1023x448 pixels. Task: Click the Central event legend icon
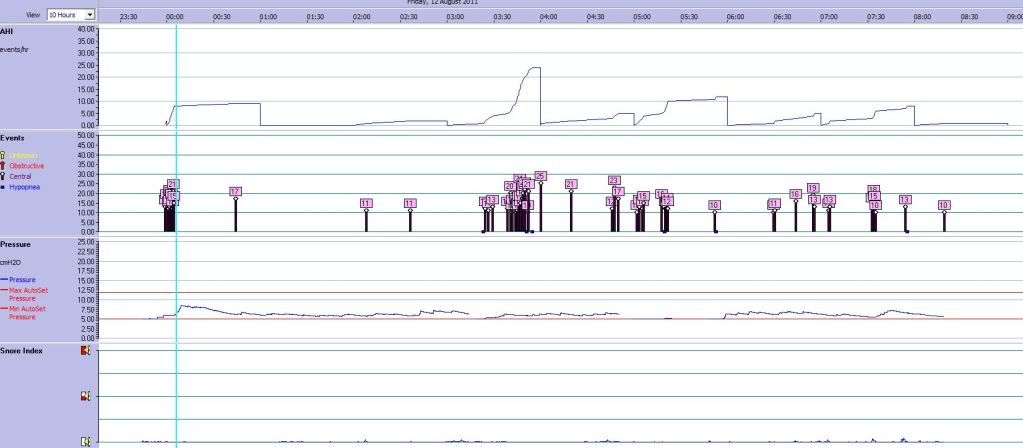coord(4,176)
